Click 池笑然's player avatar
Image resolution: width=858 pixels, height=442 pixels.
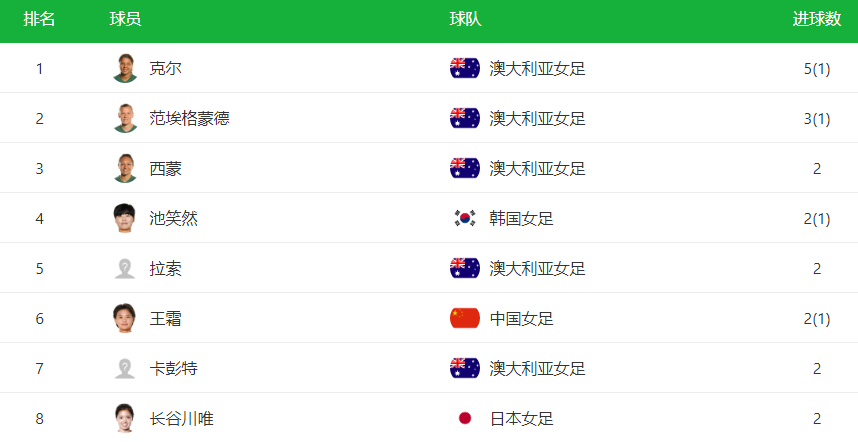pos(125,218)
